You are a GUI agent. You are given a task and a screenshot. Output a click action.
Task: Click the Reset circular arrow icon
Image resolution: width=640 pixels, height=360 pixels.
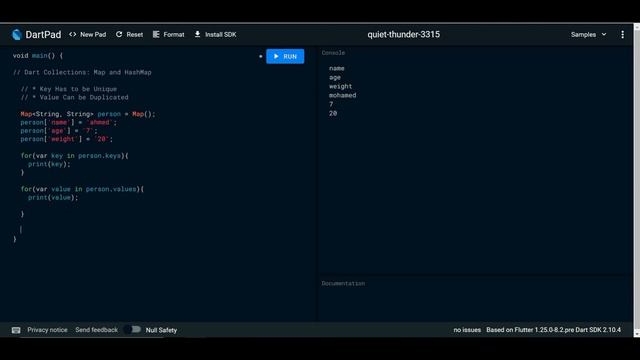119,35
